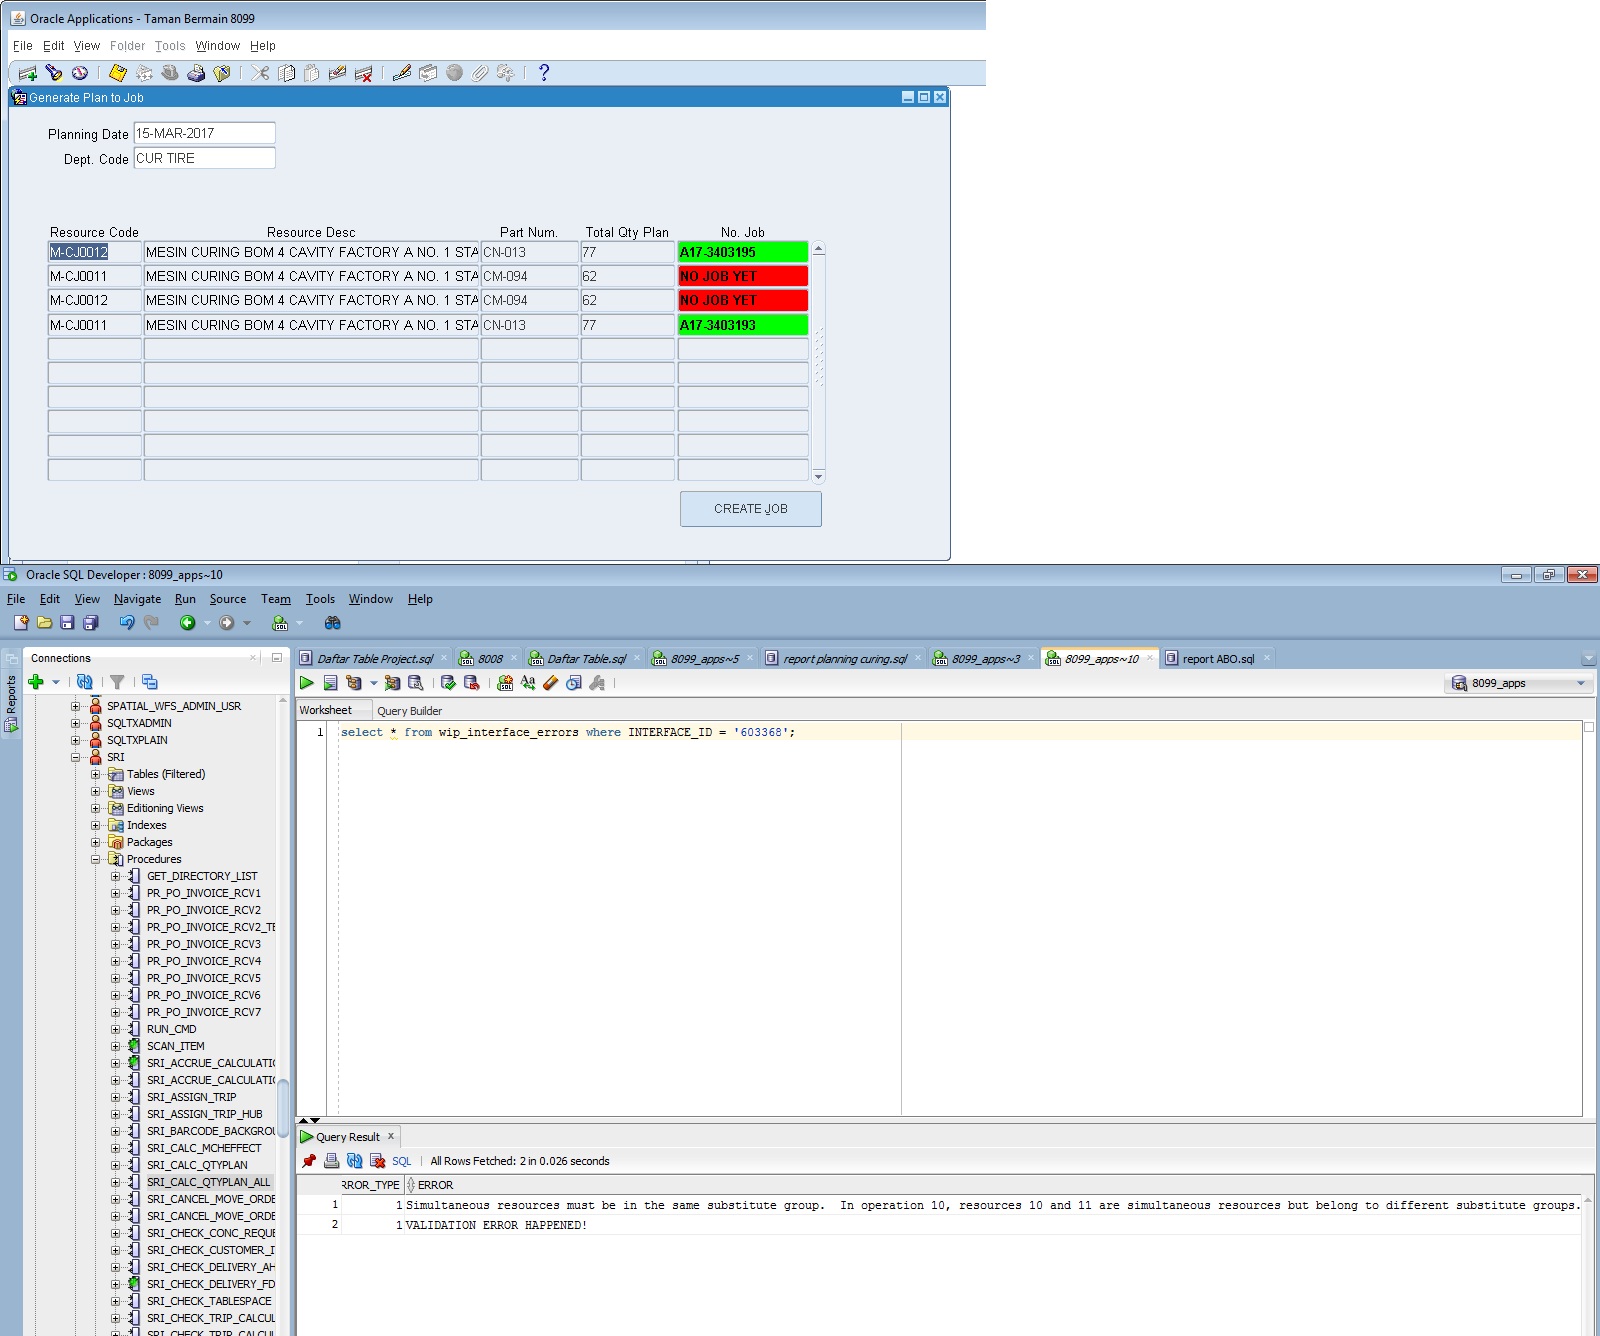The image size is (1600, 1336).
Task: Click the Run Script icon in worksheet toolbar
Action: point(330,683)
